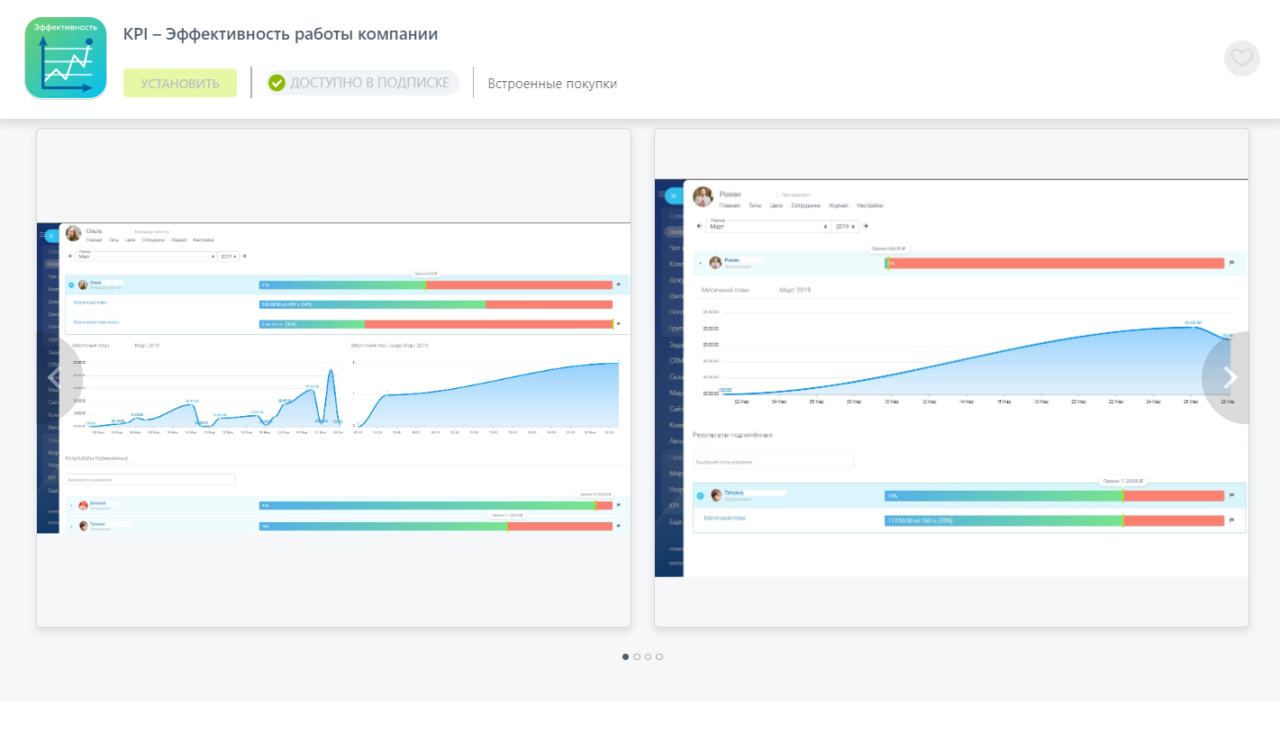Select the second carousel pagination dot
The height and width of the screenshot is (741, 1280).
point(637,657)
